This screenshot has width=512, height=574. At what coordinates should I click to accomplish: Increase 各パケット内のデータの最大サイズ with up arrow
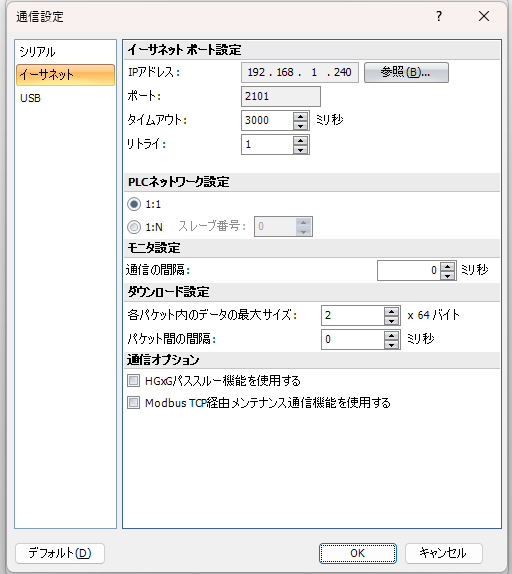click(392, 311)
